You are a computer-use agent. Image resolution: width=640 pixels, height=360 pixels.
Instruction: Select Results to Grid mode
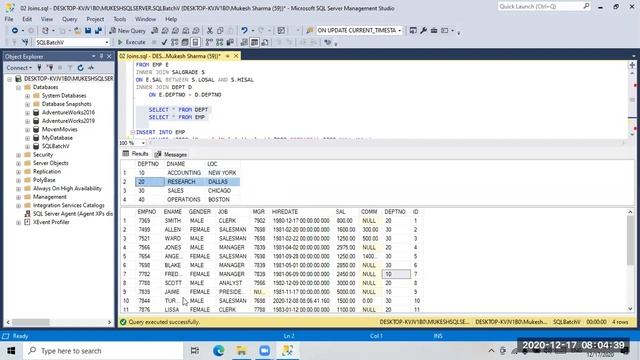coord(254,42)
